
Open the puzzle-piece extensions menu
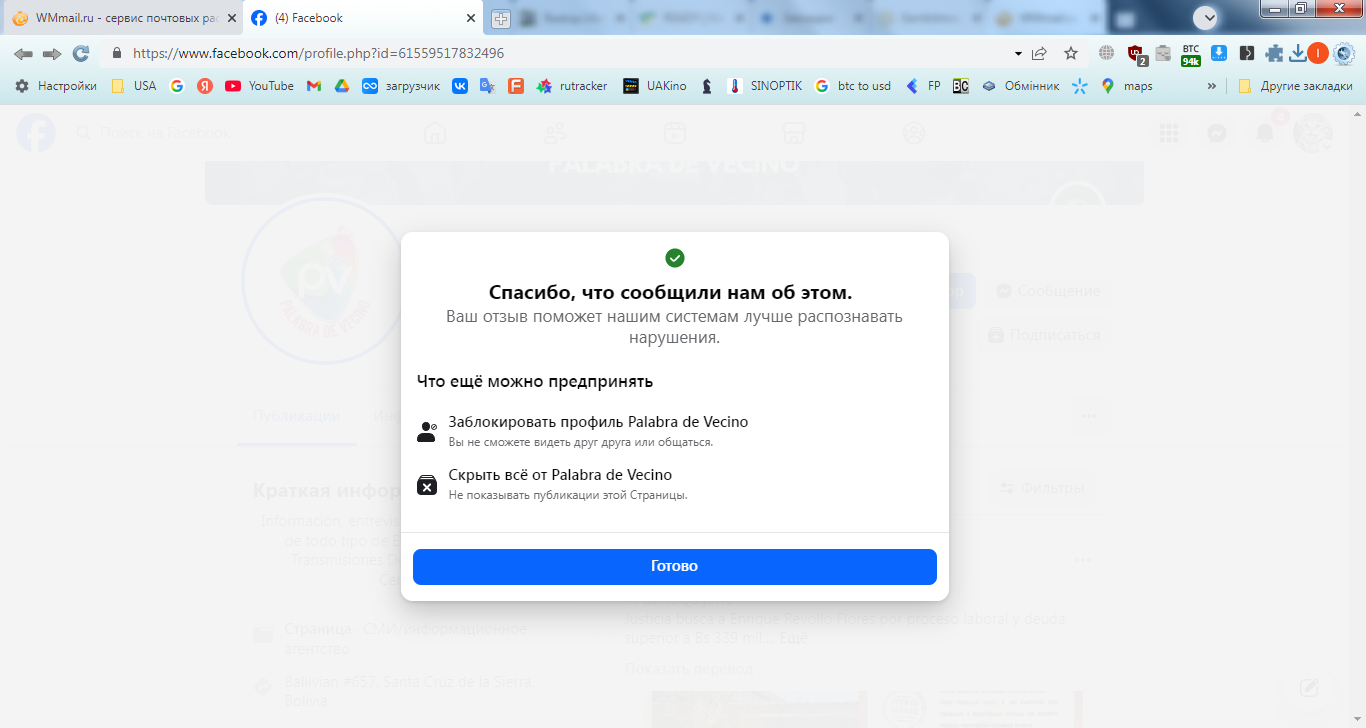[x=1273, y=53]
